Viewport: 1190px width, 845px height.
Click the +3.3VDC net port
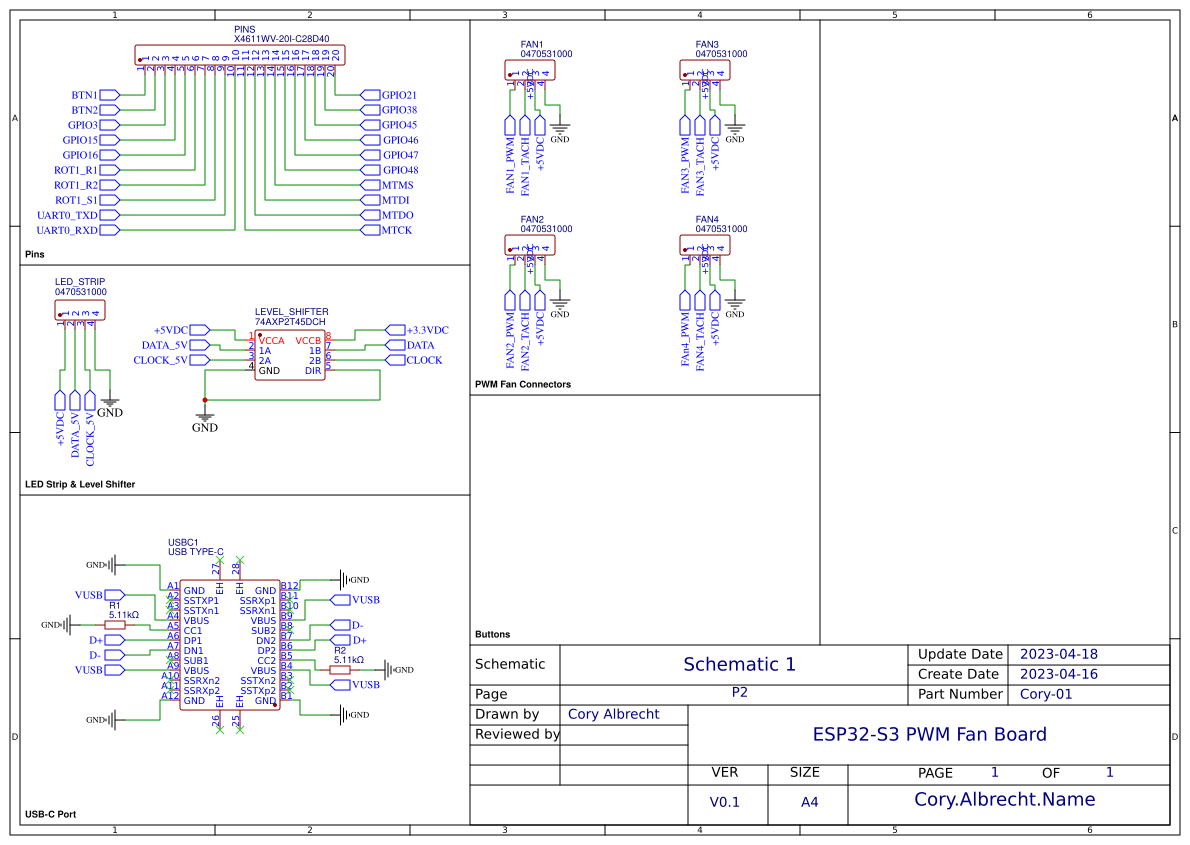[395, 330]
